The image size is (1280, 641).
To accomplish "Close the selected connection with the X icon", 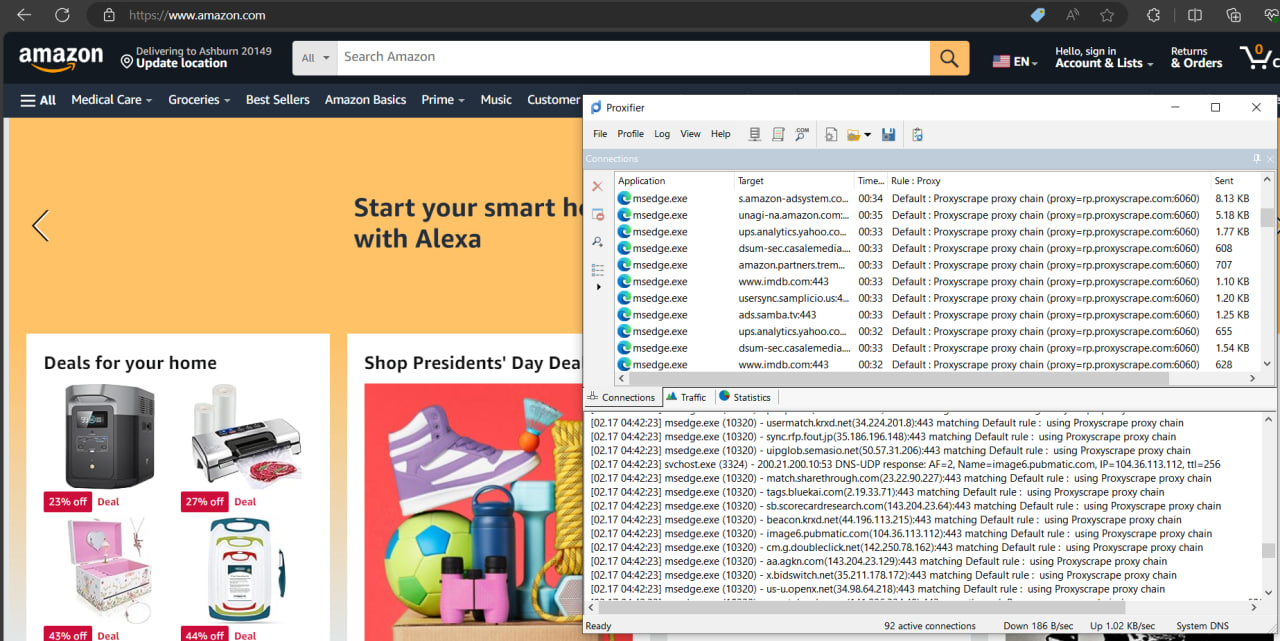I will [597, 186].
